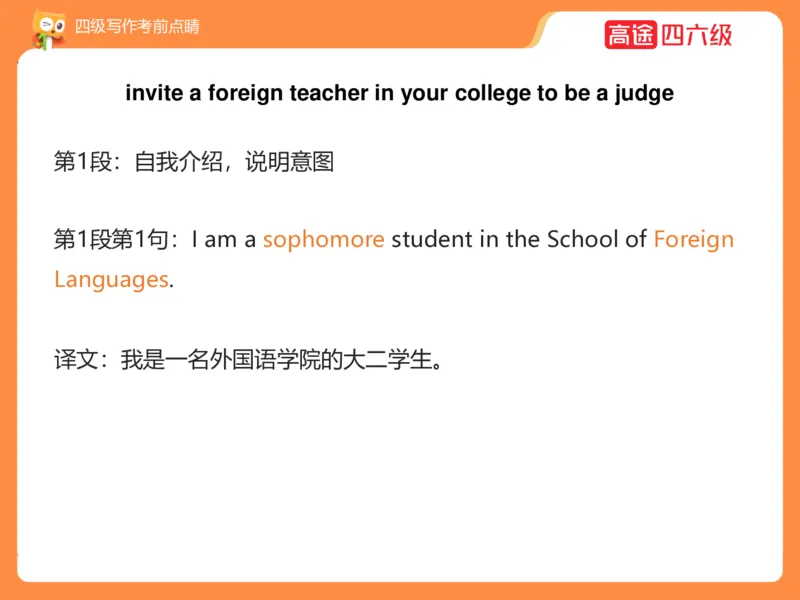Click the orange word "Languages"
The image size is (800, 600).
[x=111, y=279]
